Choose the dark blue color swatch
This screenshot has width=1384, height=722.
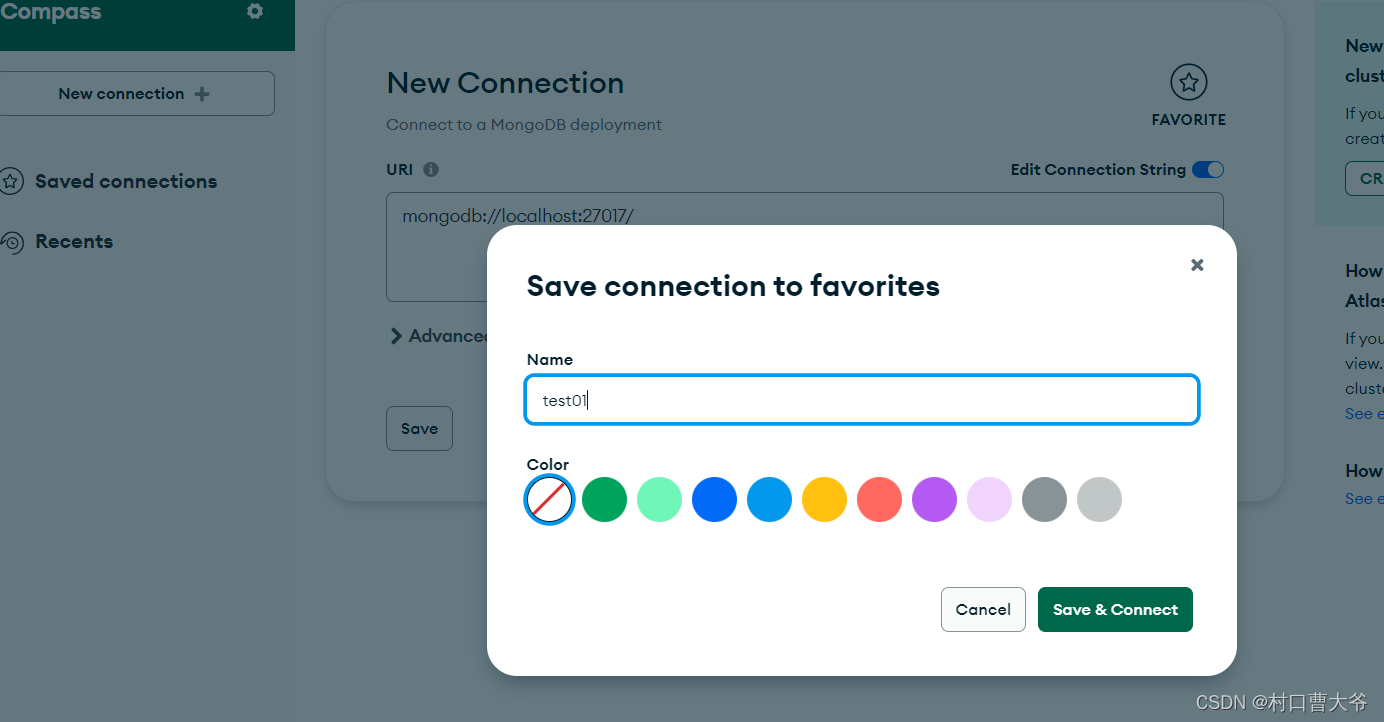click(715, 499)
